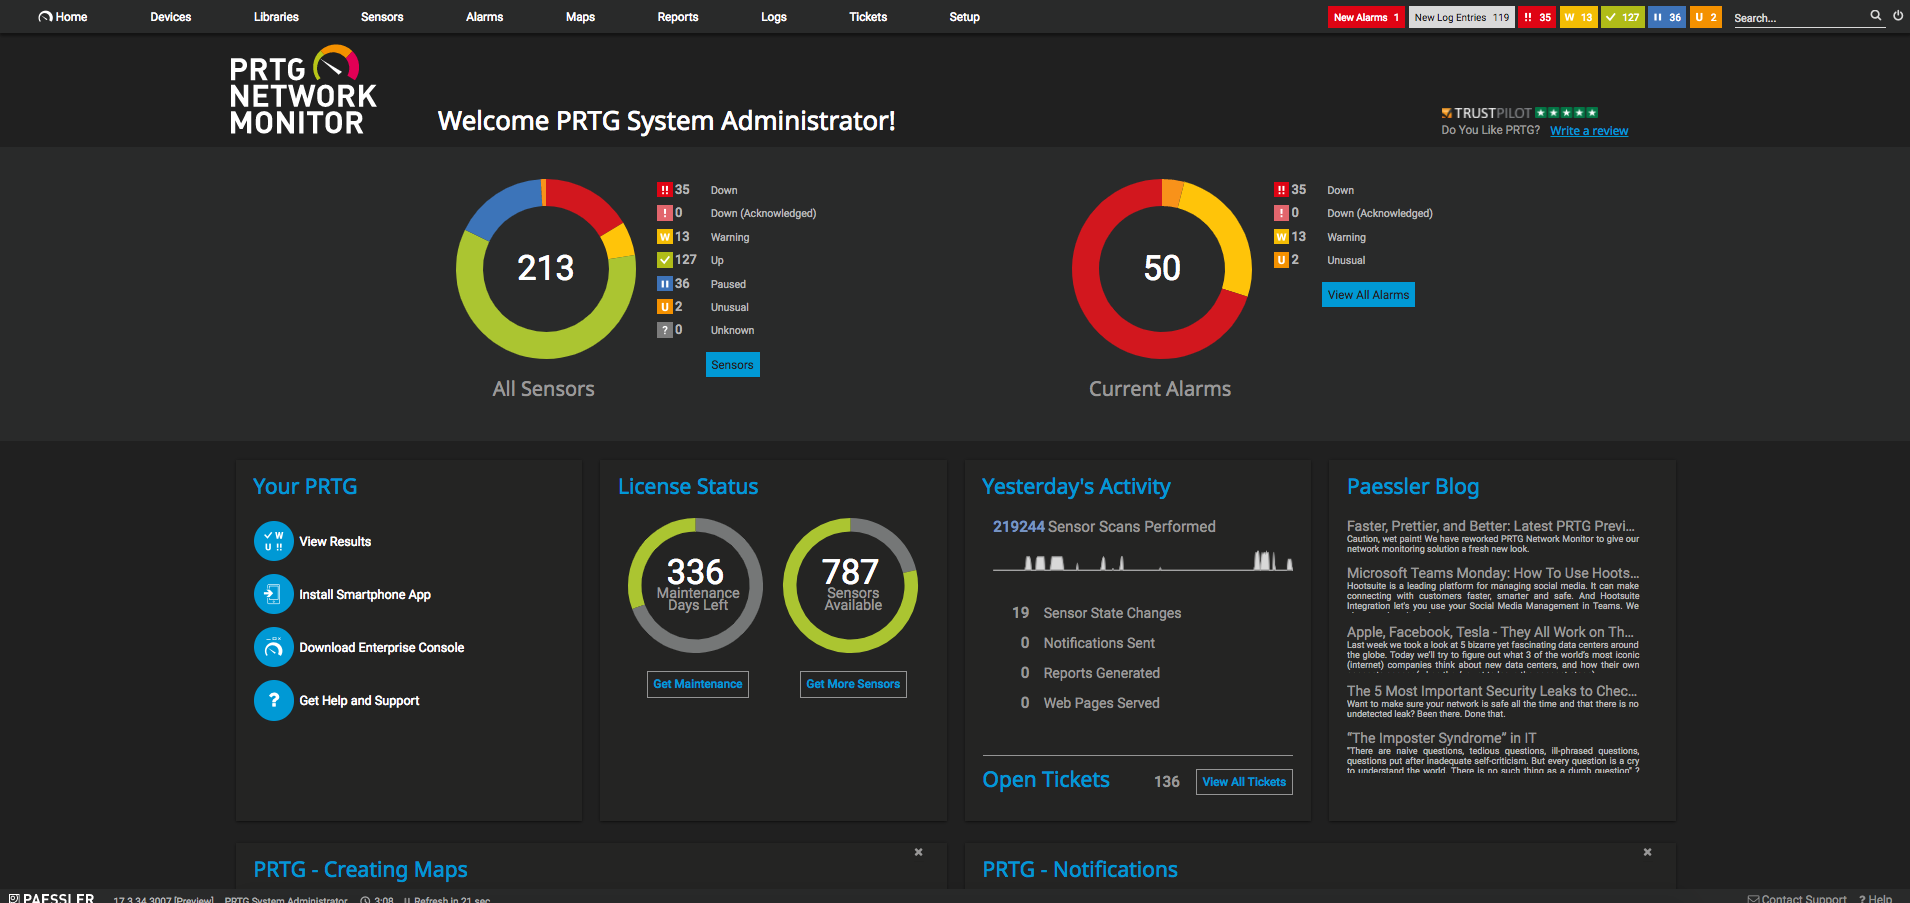The image size is (1910, 903).
Task: Click the search magnifier icon
Action: click(1876, 16)
